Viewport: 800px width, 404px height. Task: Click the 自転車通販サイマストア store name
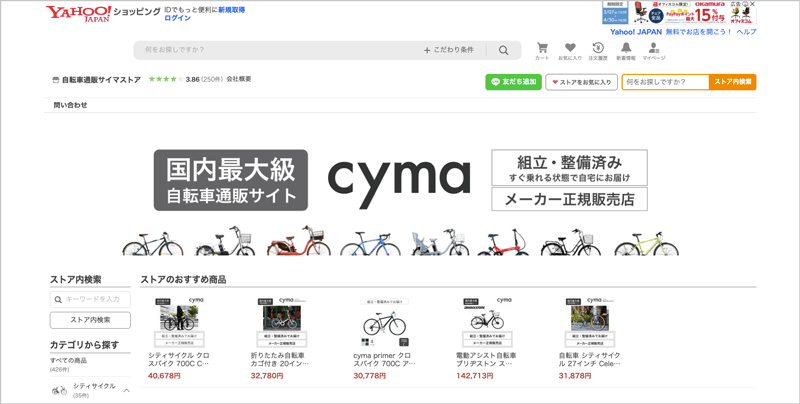[x=101, y=80]
